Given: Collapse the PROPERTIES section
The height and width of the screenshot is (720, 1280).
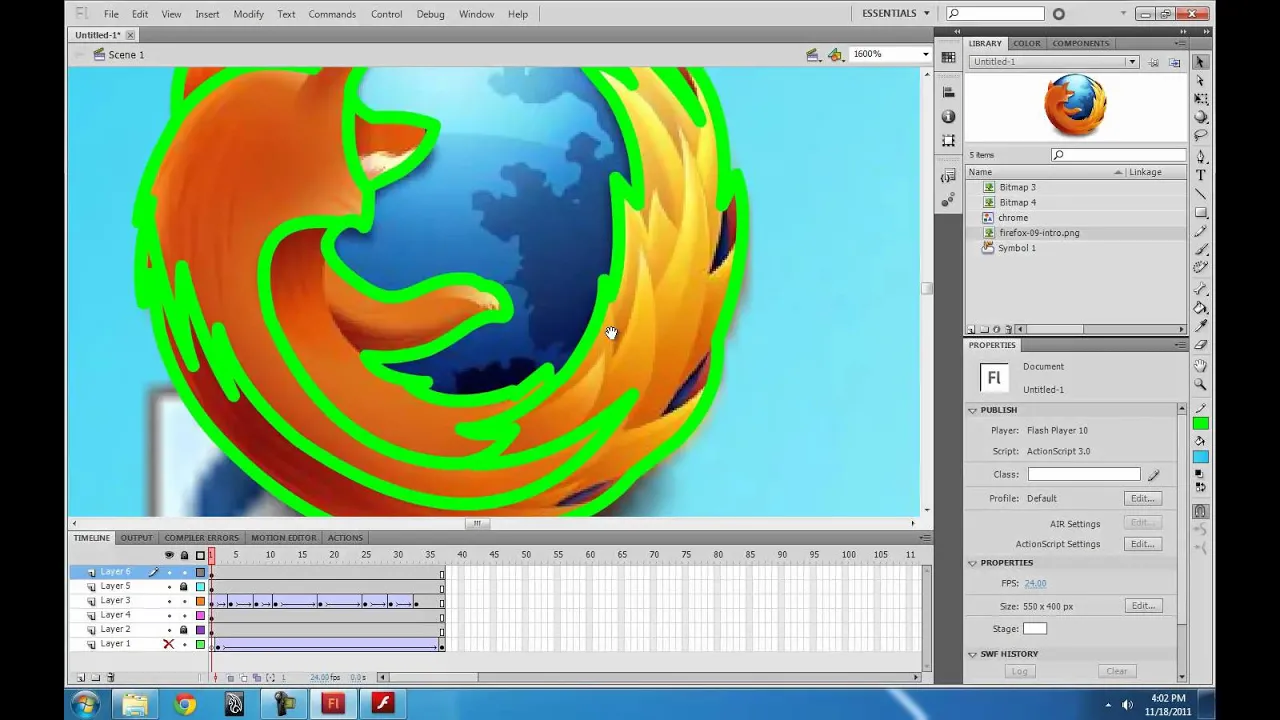Looking at the screenshot, I should click(972, 563).
